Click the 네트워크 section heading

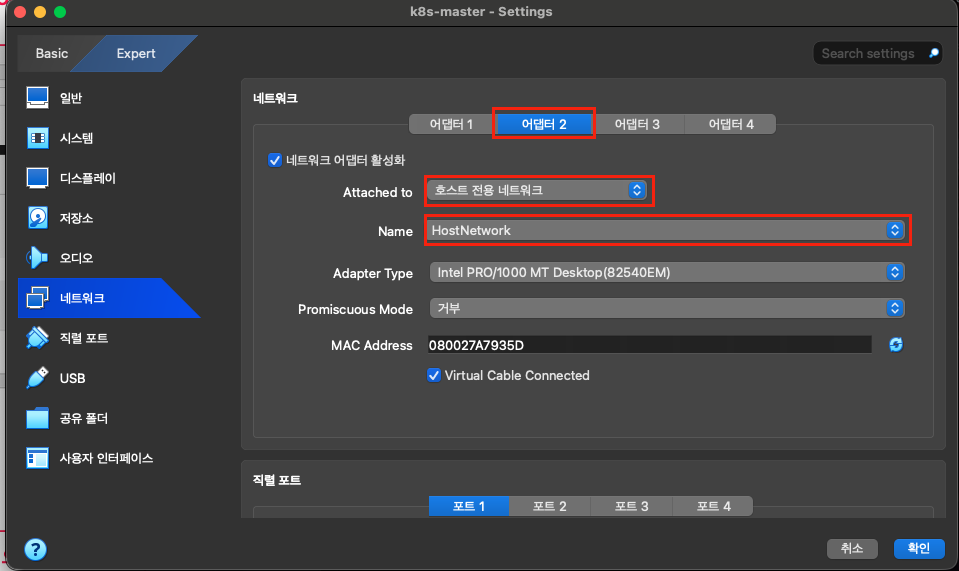275,98
